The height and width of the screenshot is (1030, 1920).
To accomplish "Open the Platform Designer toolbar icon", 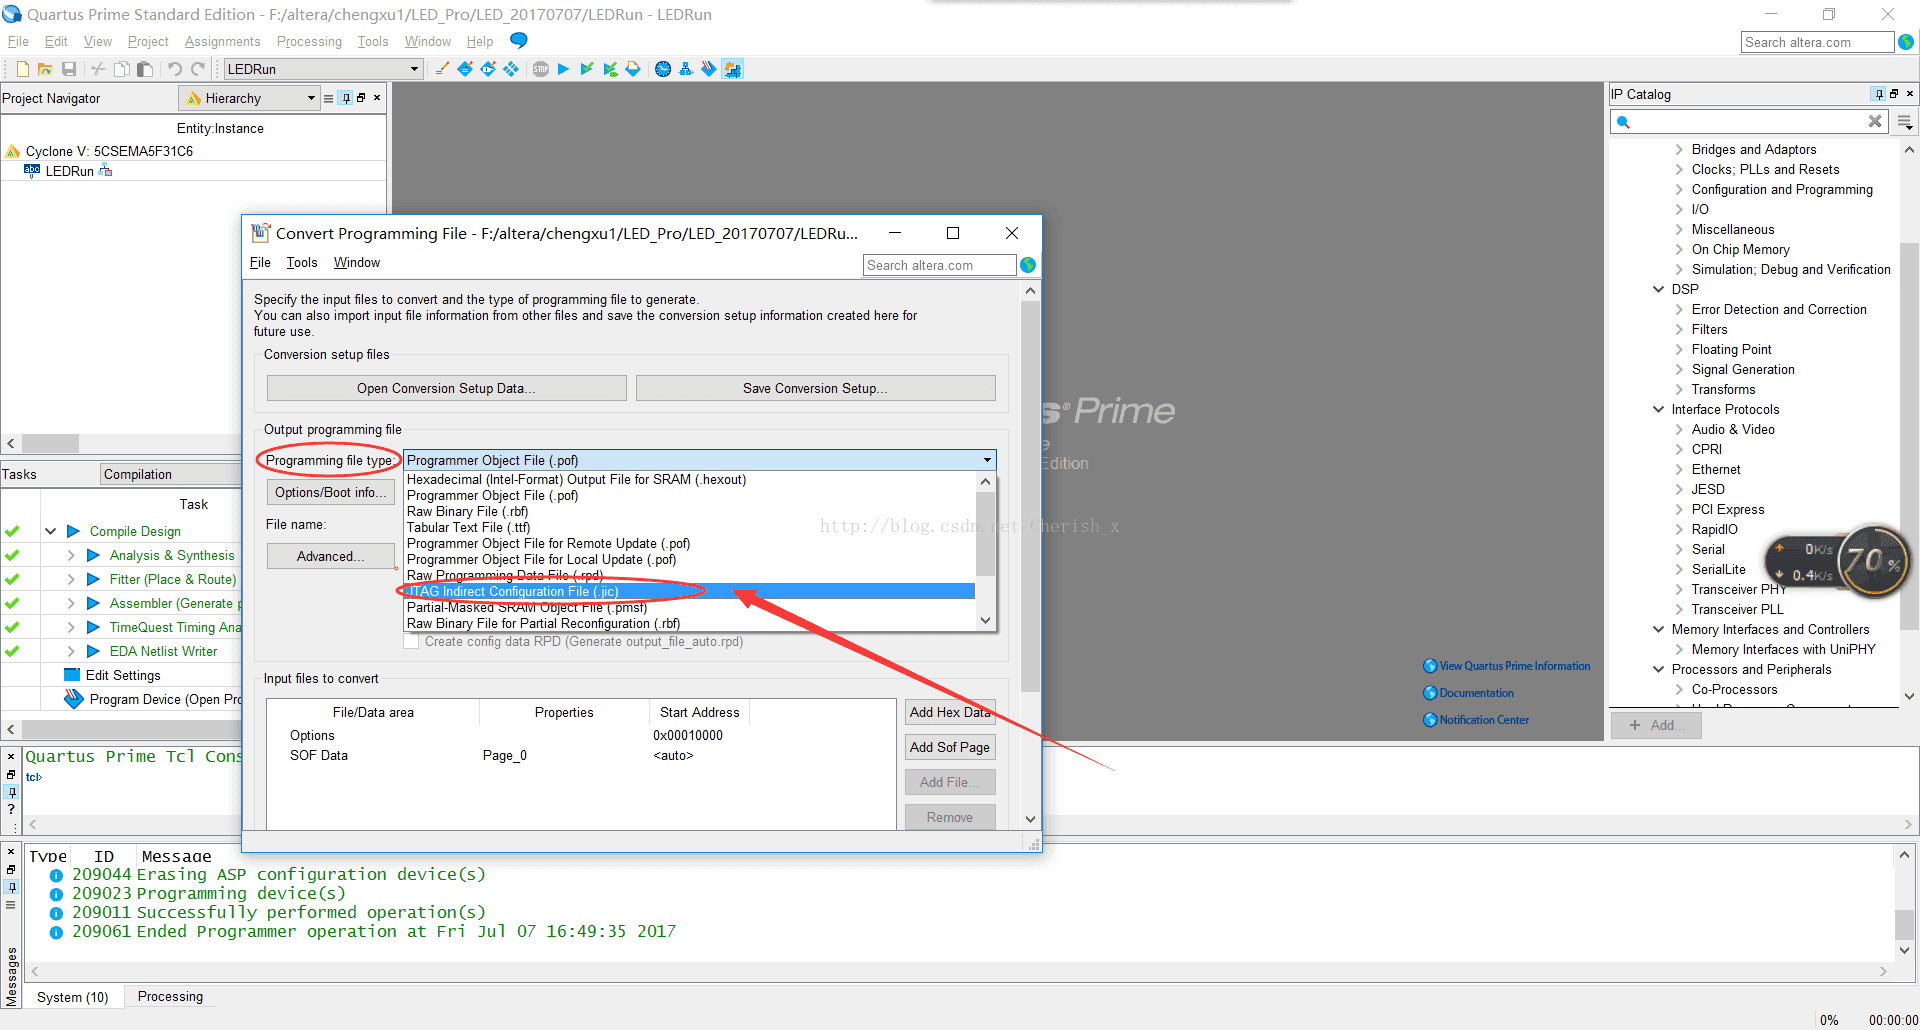I will point(733,69).
